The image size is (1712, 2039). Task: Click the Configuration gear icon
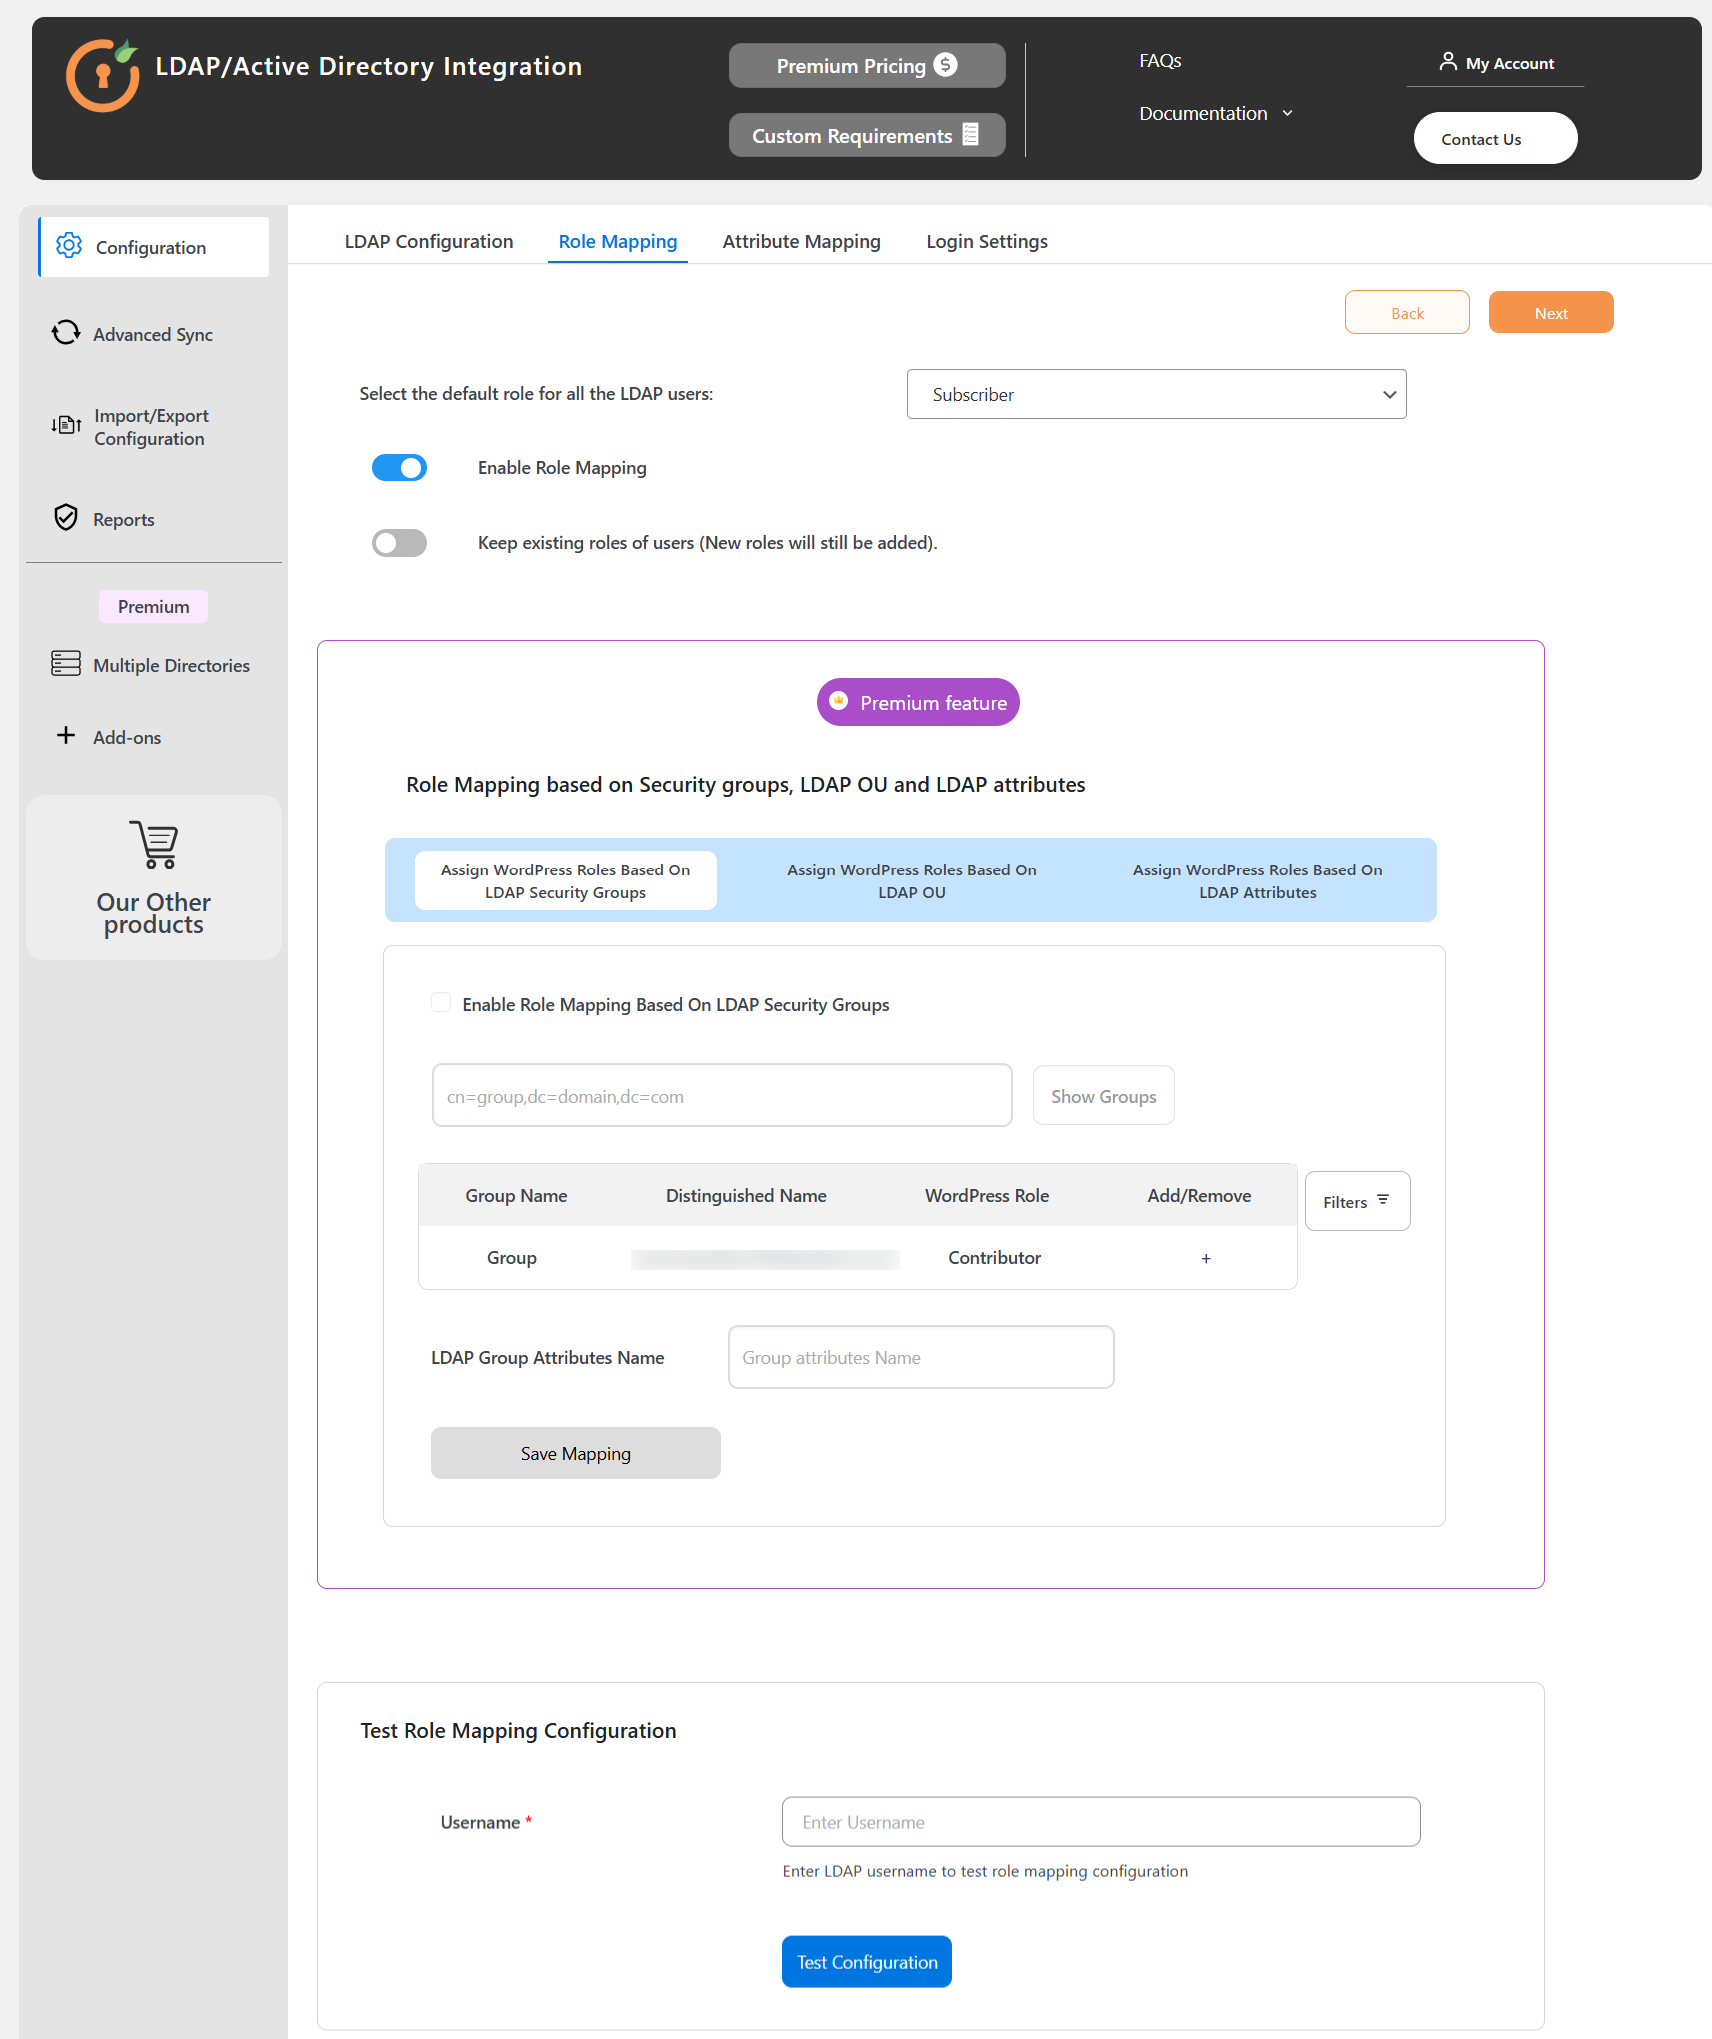click(69, 246)
